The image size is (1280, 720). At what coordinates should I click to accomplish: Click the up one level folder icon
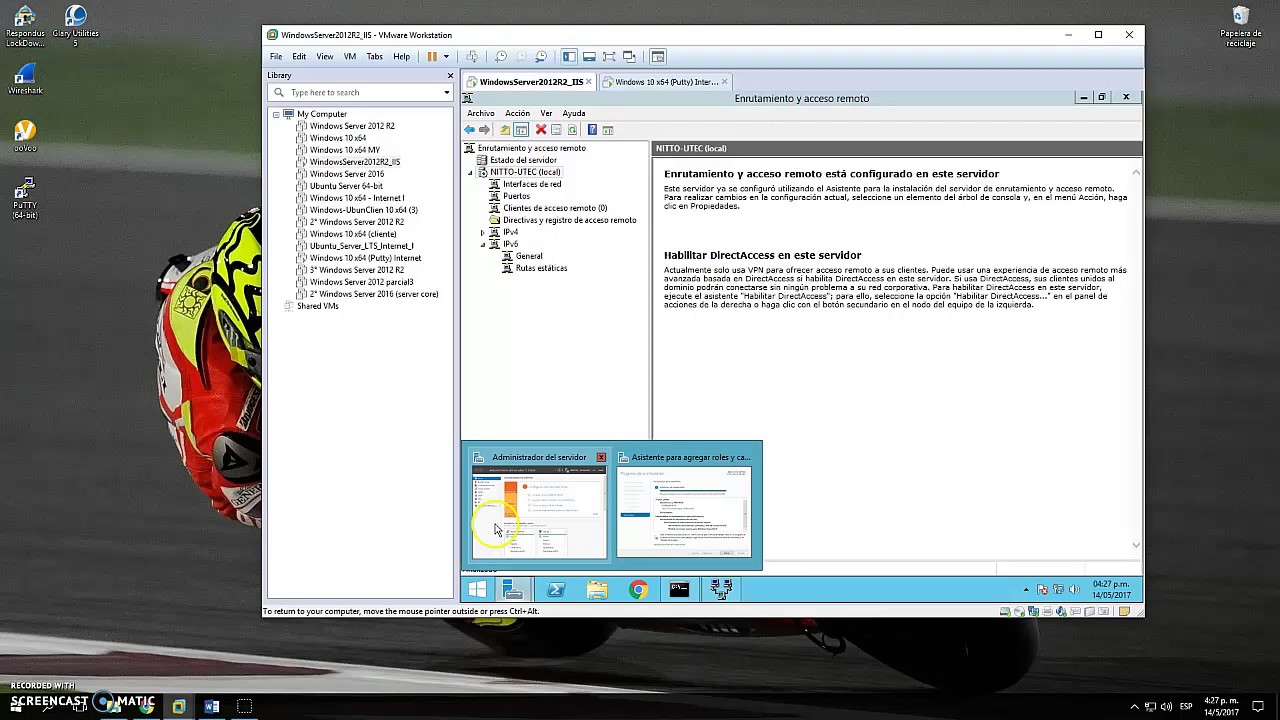[x=505, y=130]
